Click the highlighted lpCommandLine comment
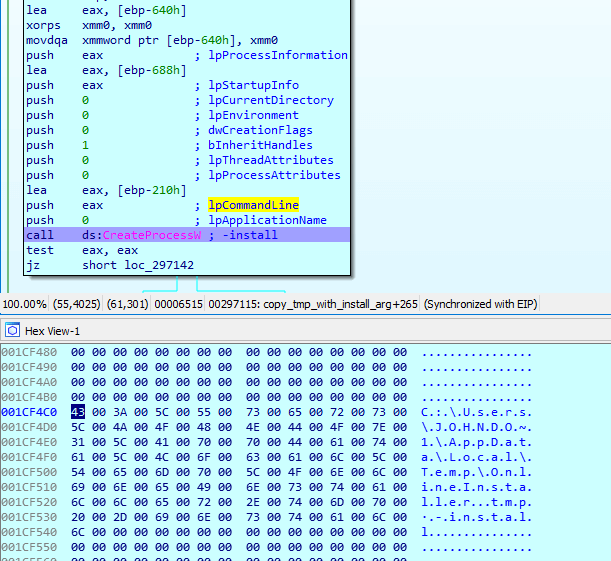The height and width of the screenshot is (561, 611). pos(253,205)
